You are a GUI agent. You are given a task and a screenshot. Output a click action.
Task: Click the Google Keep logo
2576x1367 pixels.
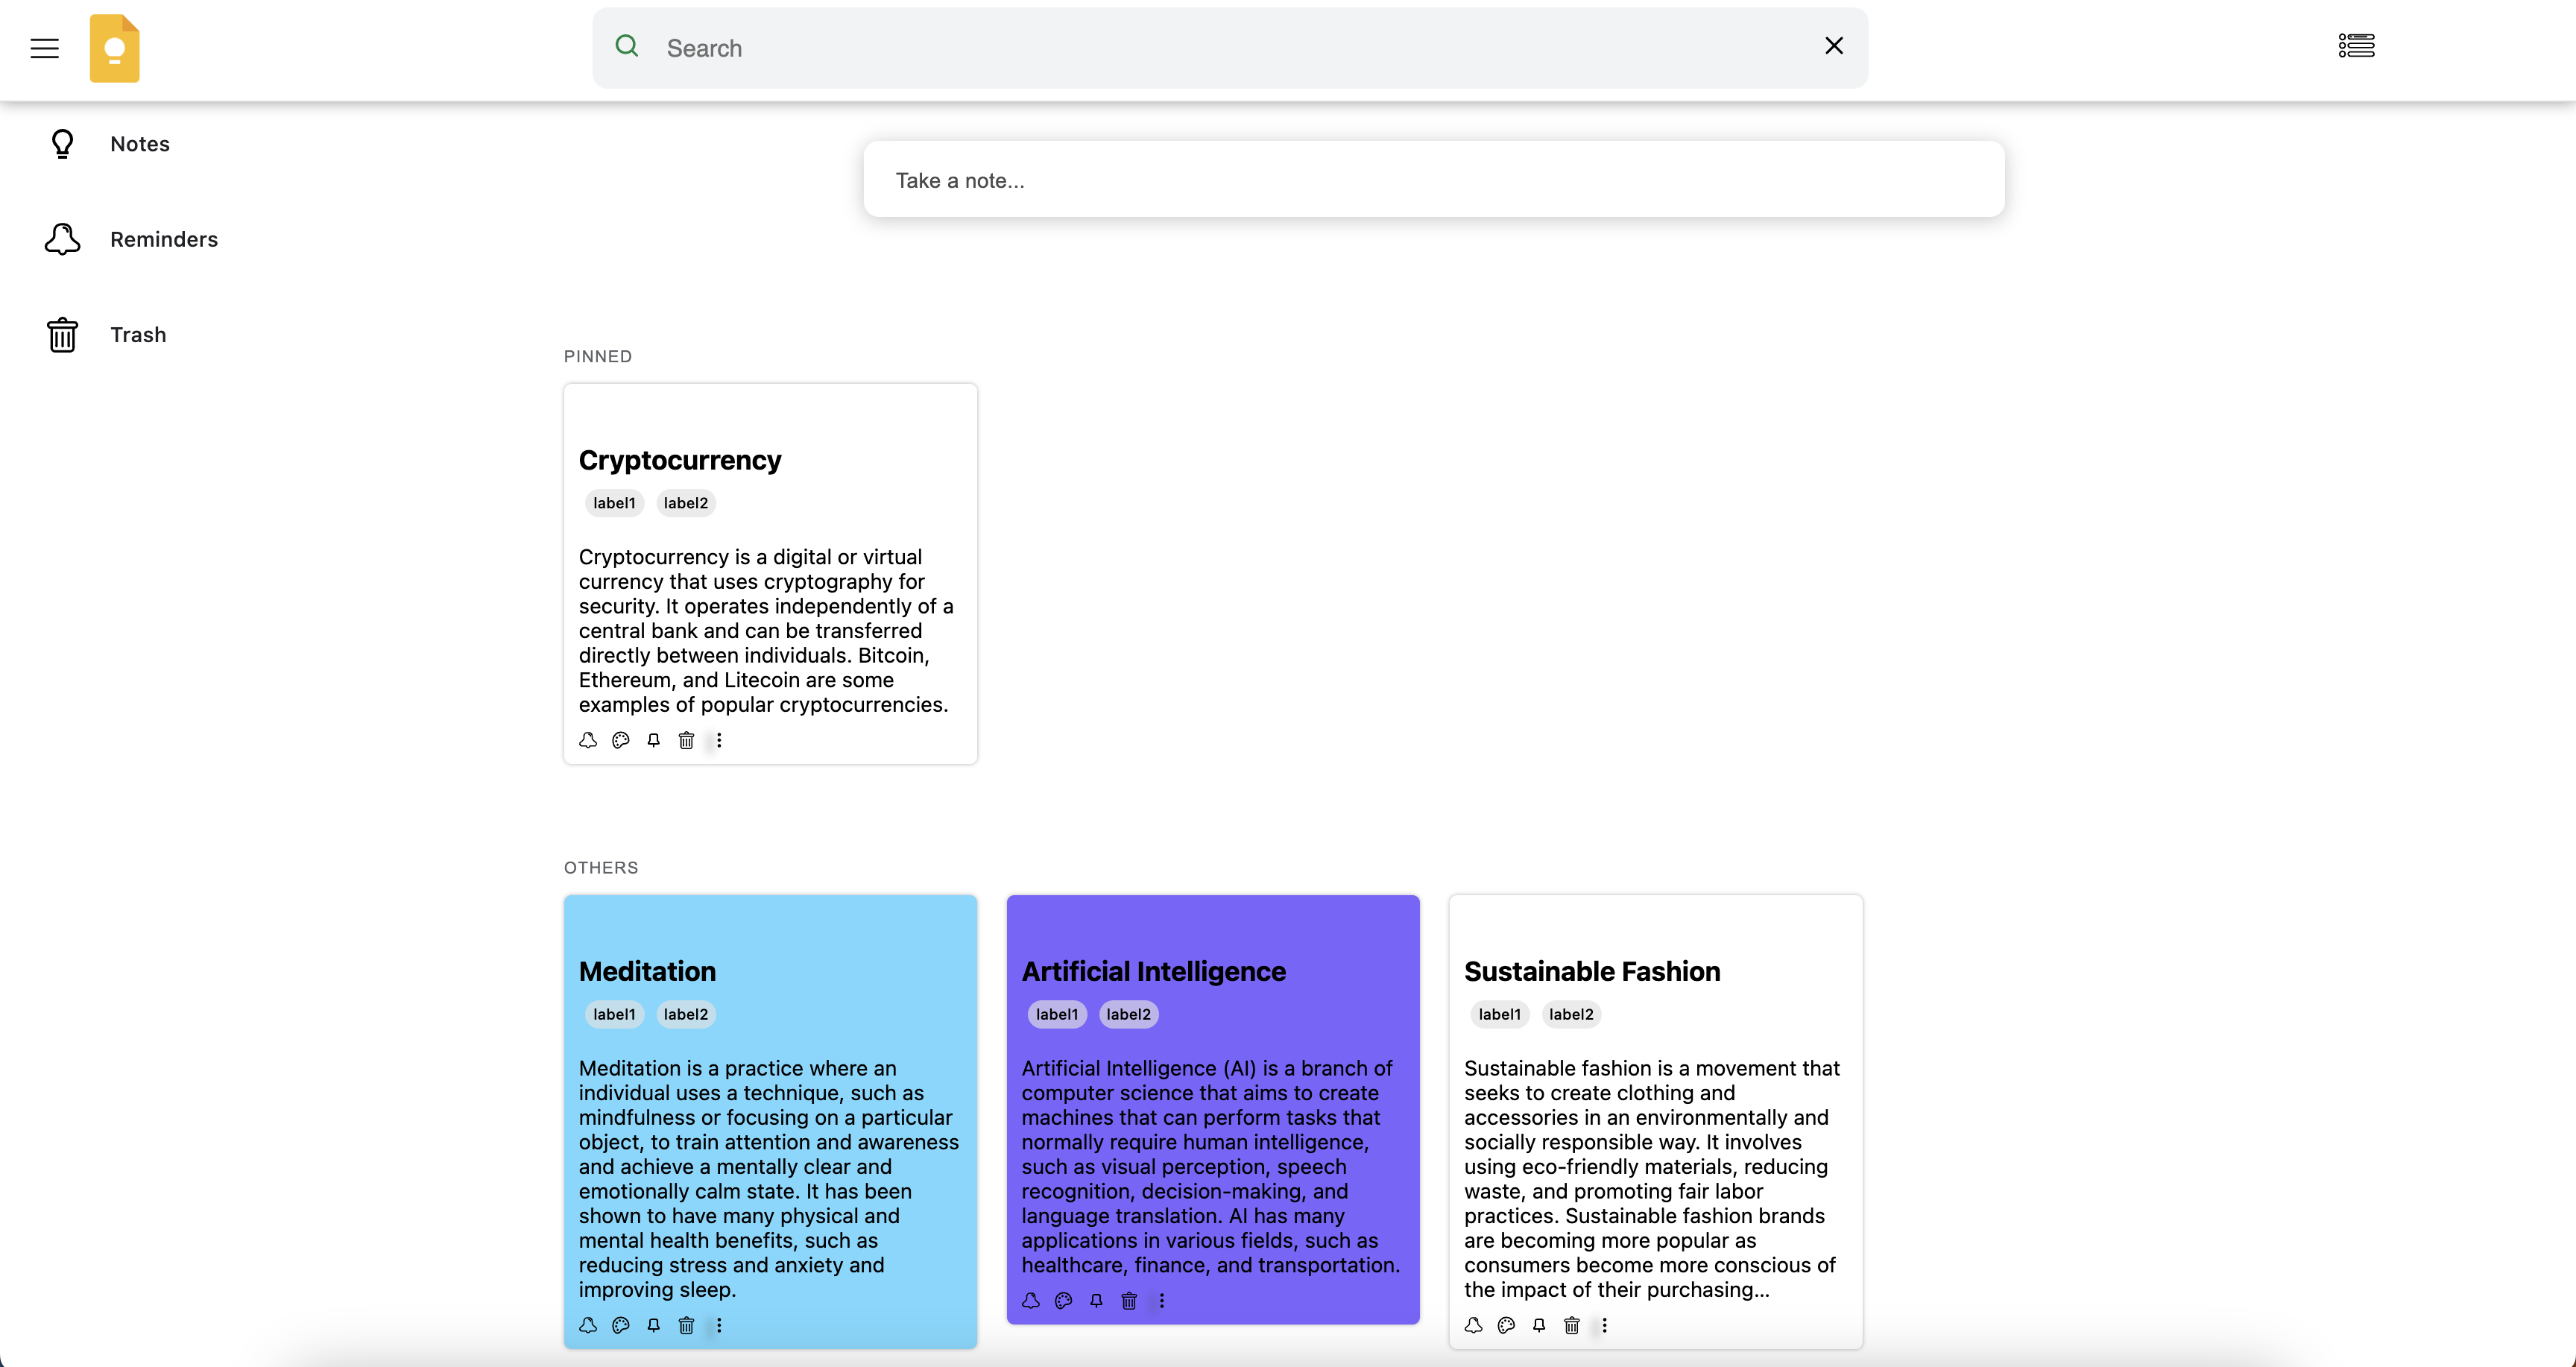(x=114, y=47)
